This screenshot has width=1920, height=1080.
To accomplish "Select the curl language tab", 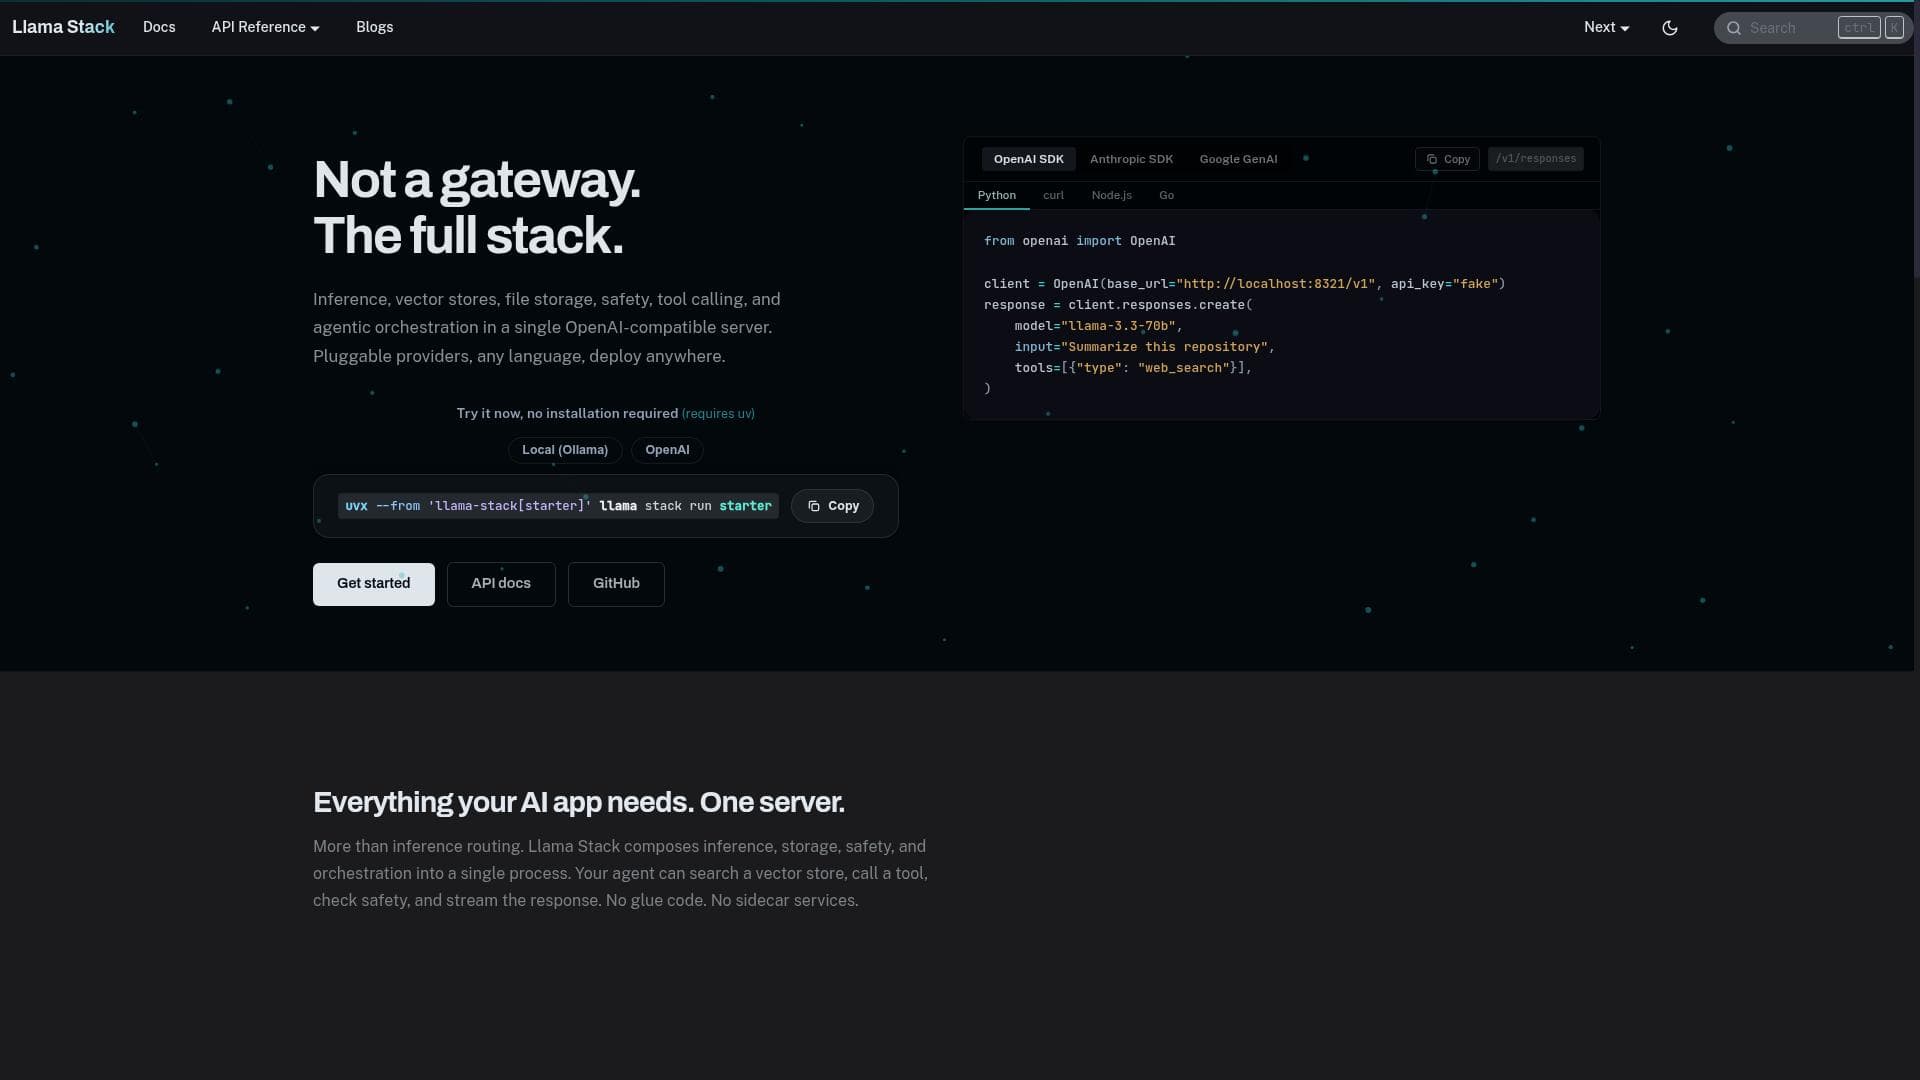I will [x=1053, y=195].
